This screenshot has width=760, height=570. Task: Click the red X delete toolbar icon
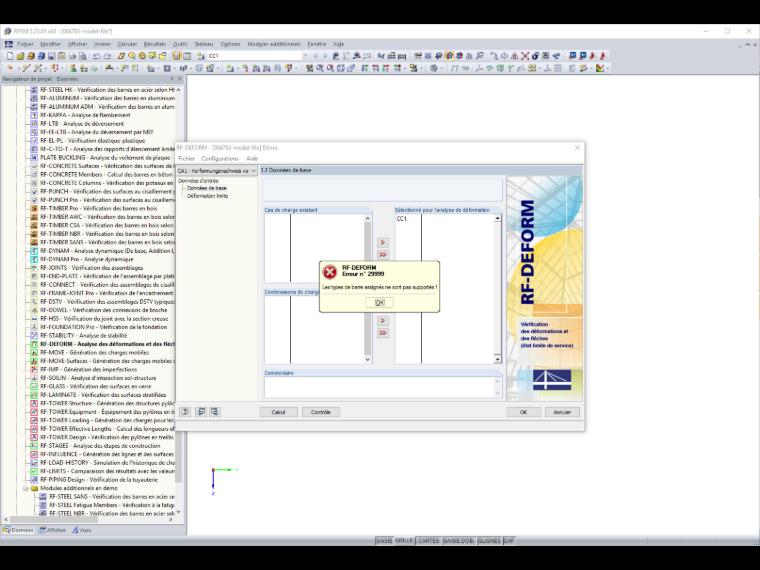coord(525,56)
